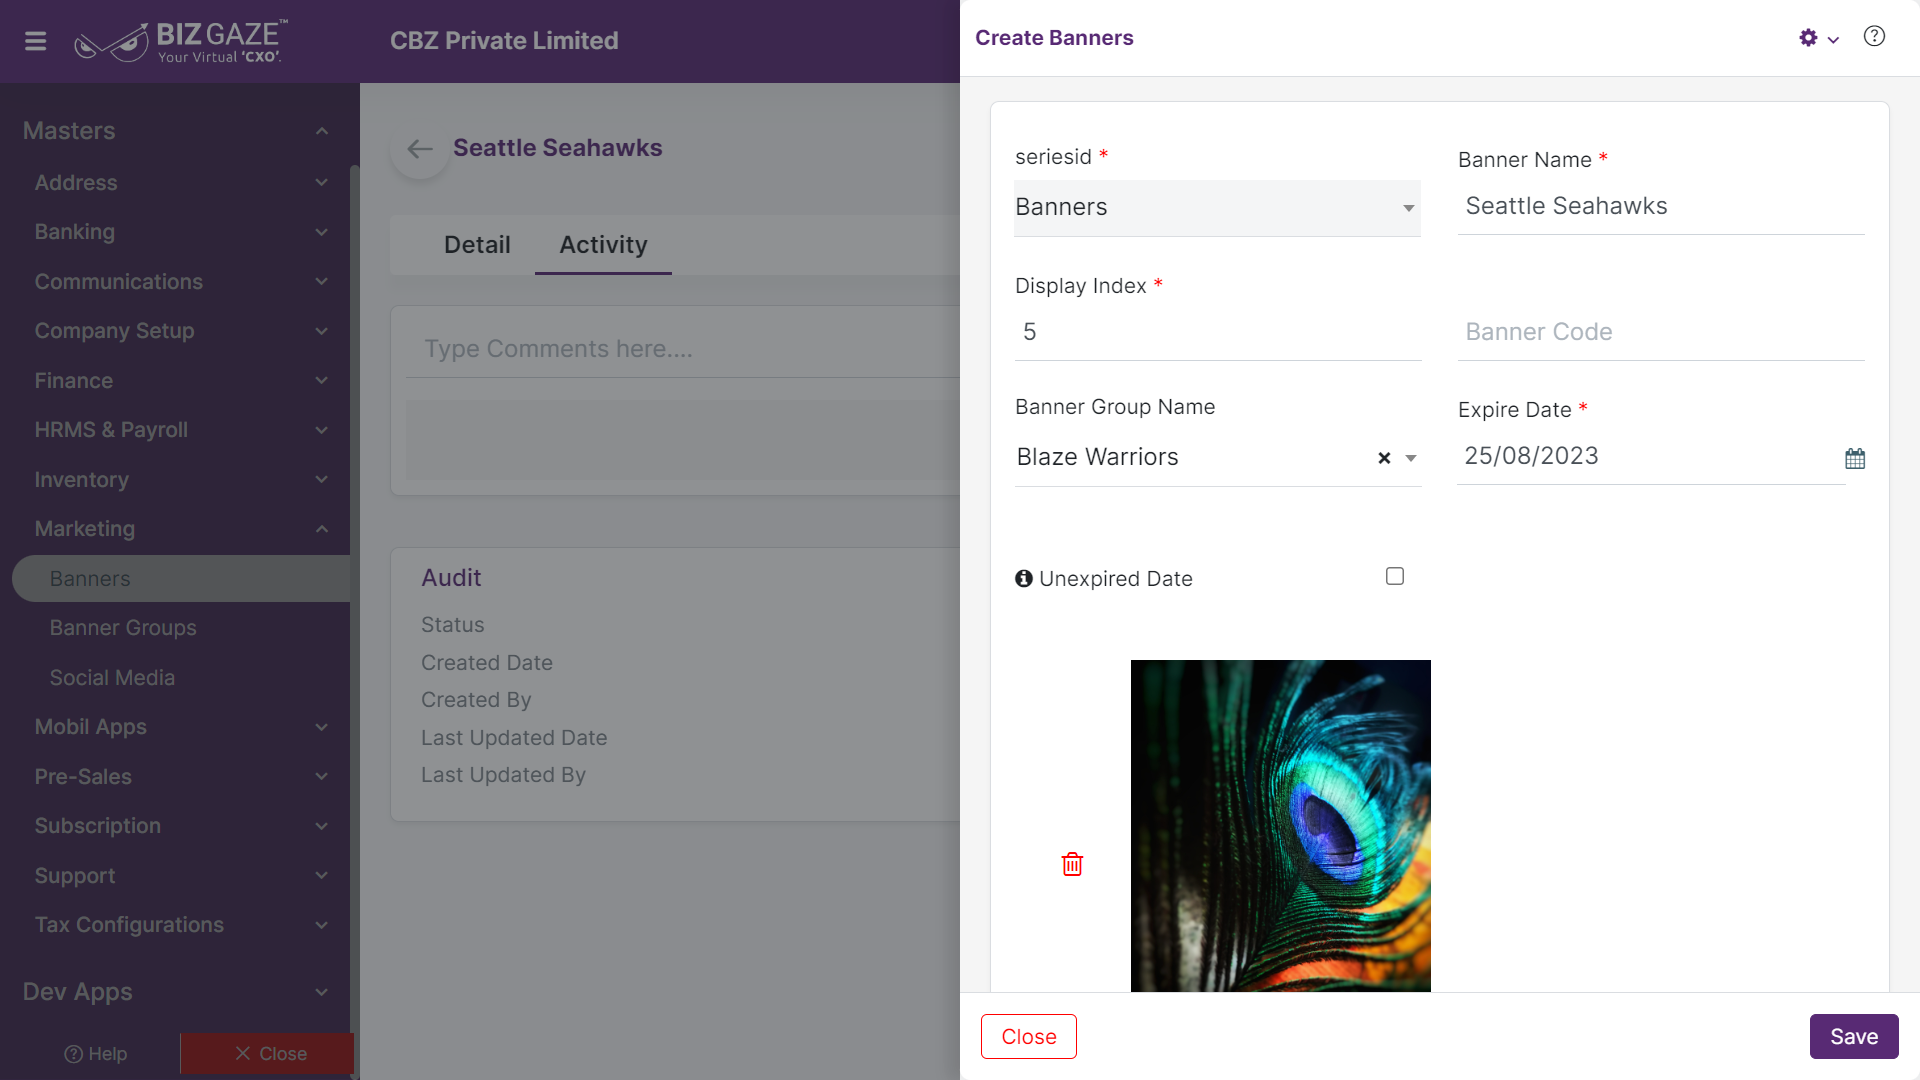This screenshot has width=1920, height=1080.
Task: Click the settings gear icon
Action: [1808, 38]
